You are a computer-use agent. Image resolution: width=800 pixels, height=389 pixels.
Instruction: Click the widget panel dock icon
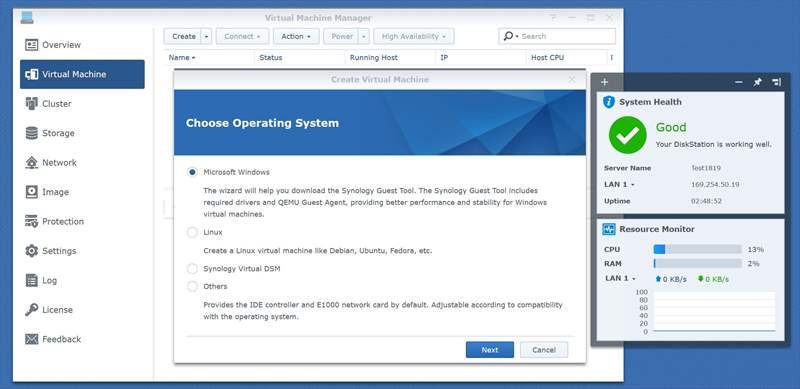777,82
